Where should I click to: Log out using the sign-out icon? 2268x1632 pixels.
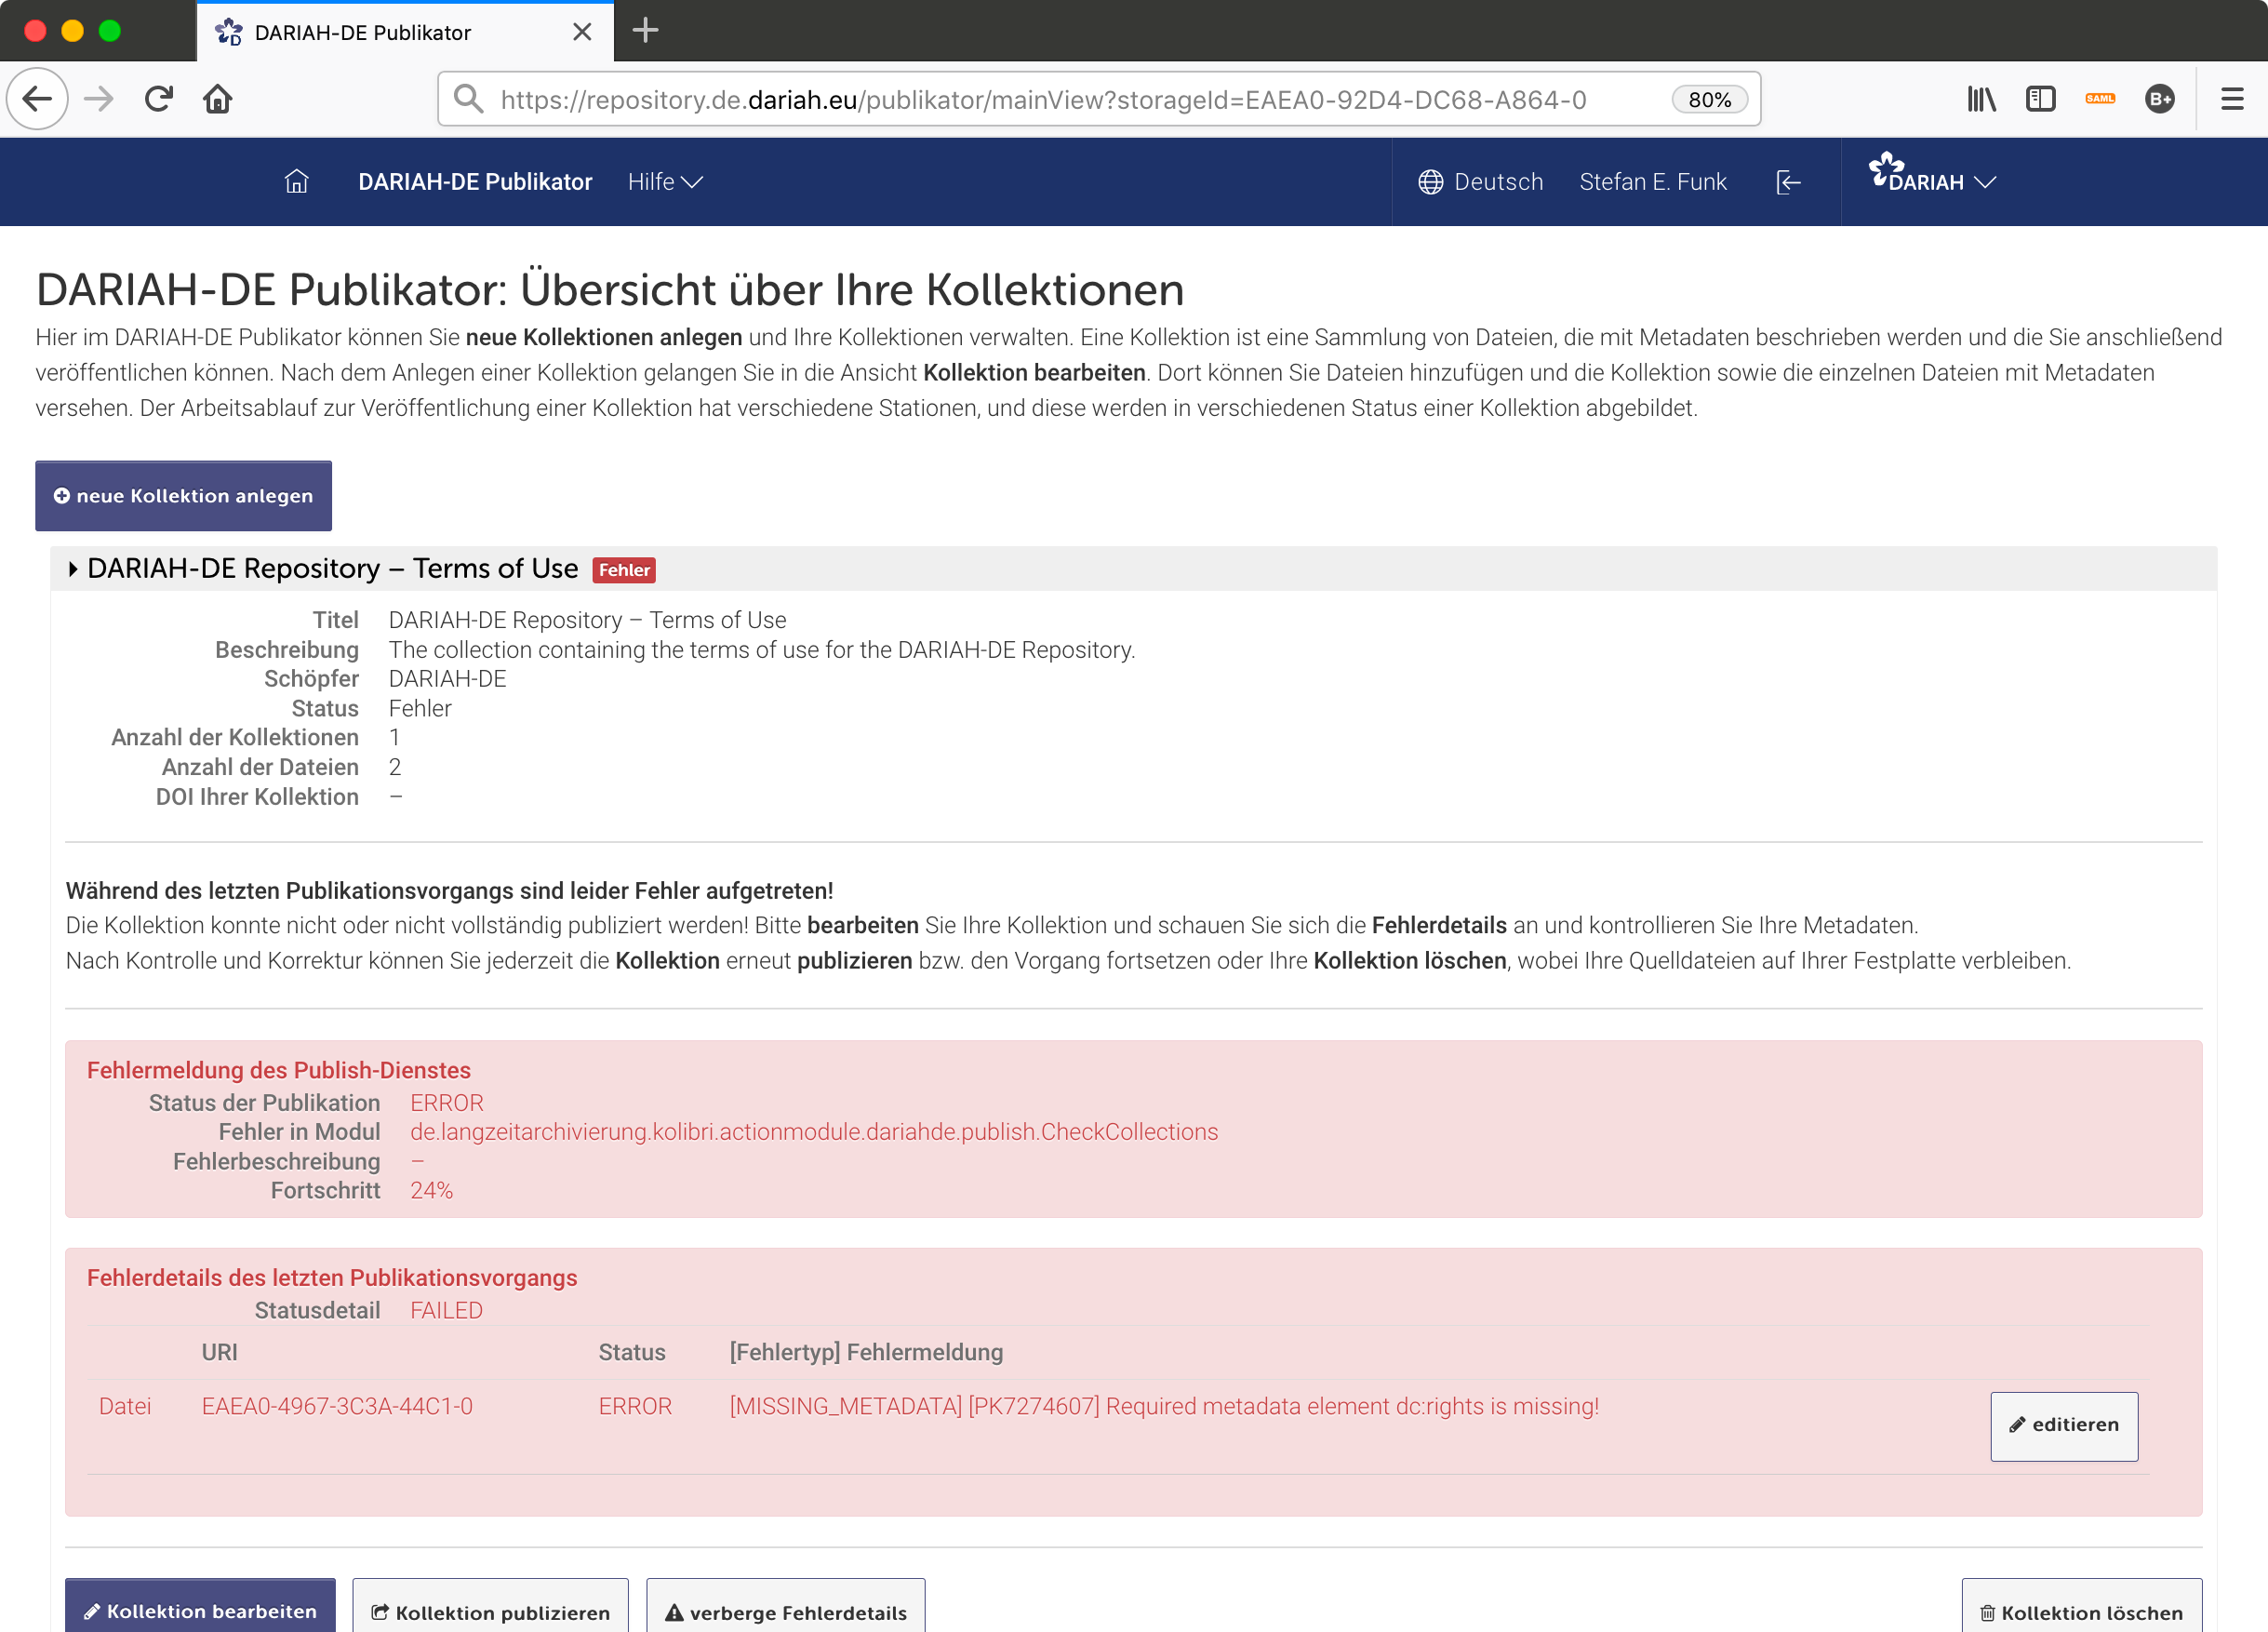pos(1789,181)
